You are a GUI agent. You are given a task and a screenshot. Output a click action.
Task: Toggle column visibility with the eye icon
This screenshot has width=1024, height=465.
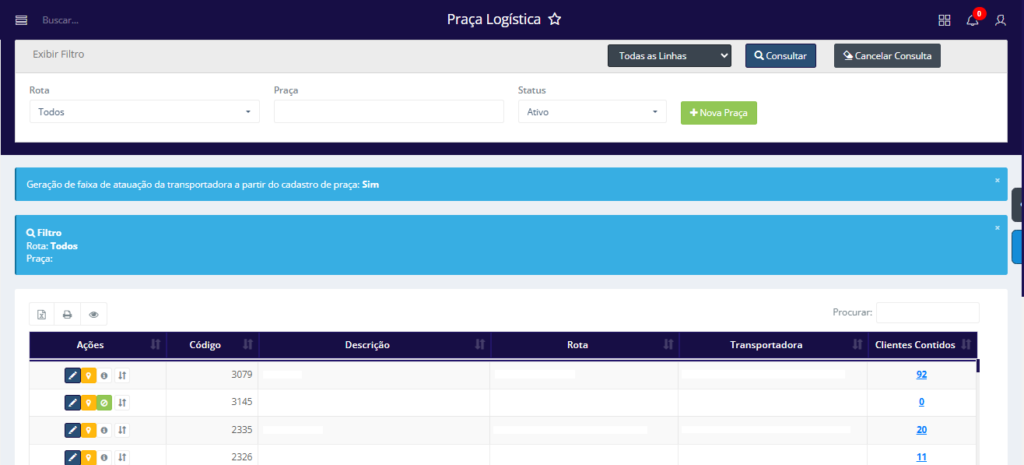tap(94, 314)
